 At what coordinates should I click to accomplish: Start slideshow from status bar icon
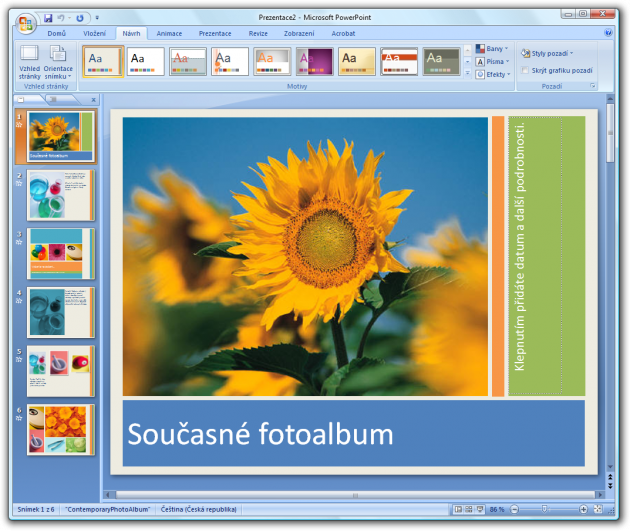click(481, 509)
